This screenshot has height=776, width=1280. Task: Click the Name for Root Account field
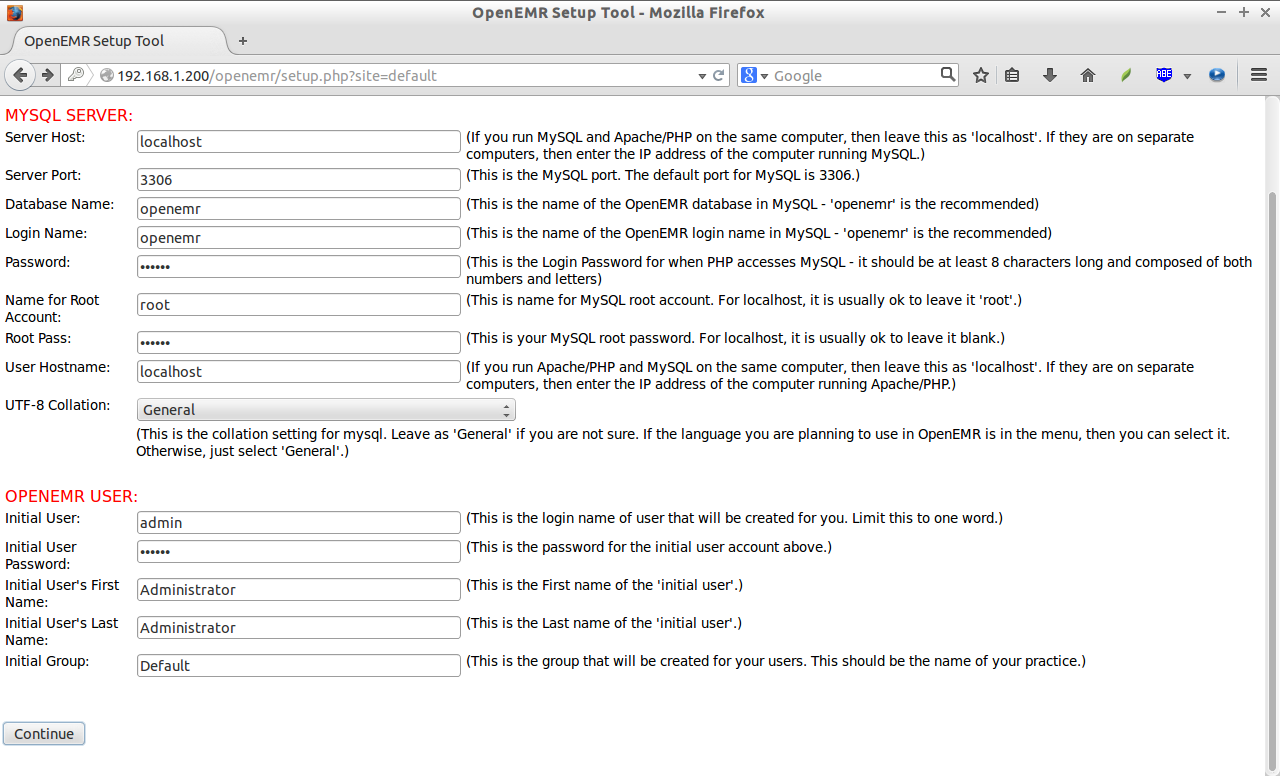pyautogui.click(x=299, y=305)
